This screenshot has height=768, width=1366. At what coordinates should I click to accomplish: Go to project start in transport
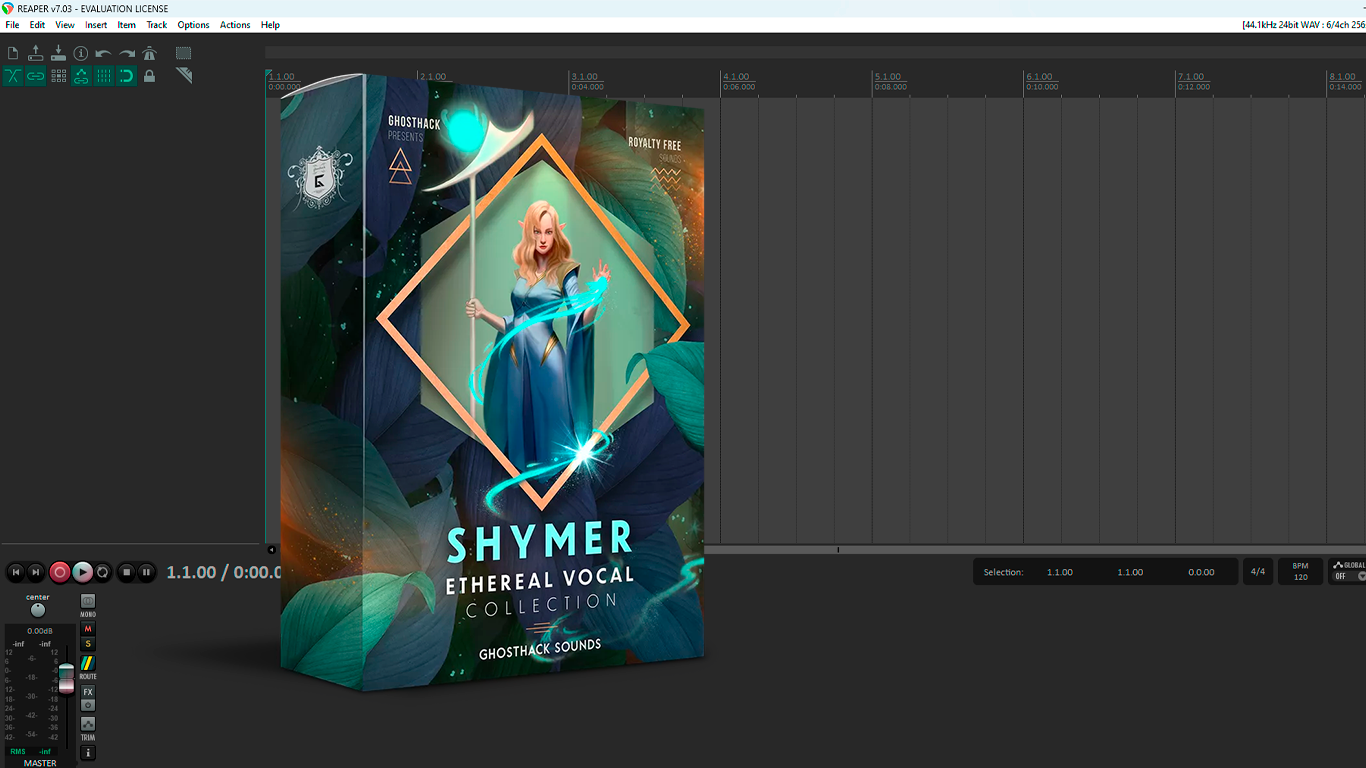pyautogui.click(x=16, y=572)
